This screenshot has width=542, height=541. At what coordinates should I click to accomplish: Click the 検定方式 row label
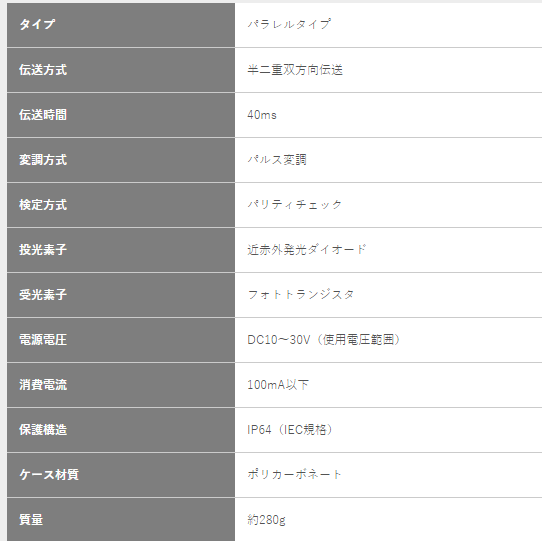(43, 205)
